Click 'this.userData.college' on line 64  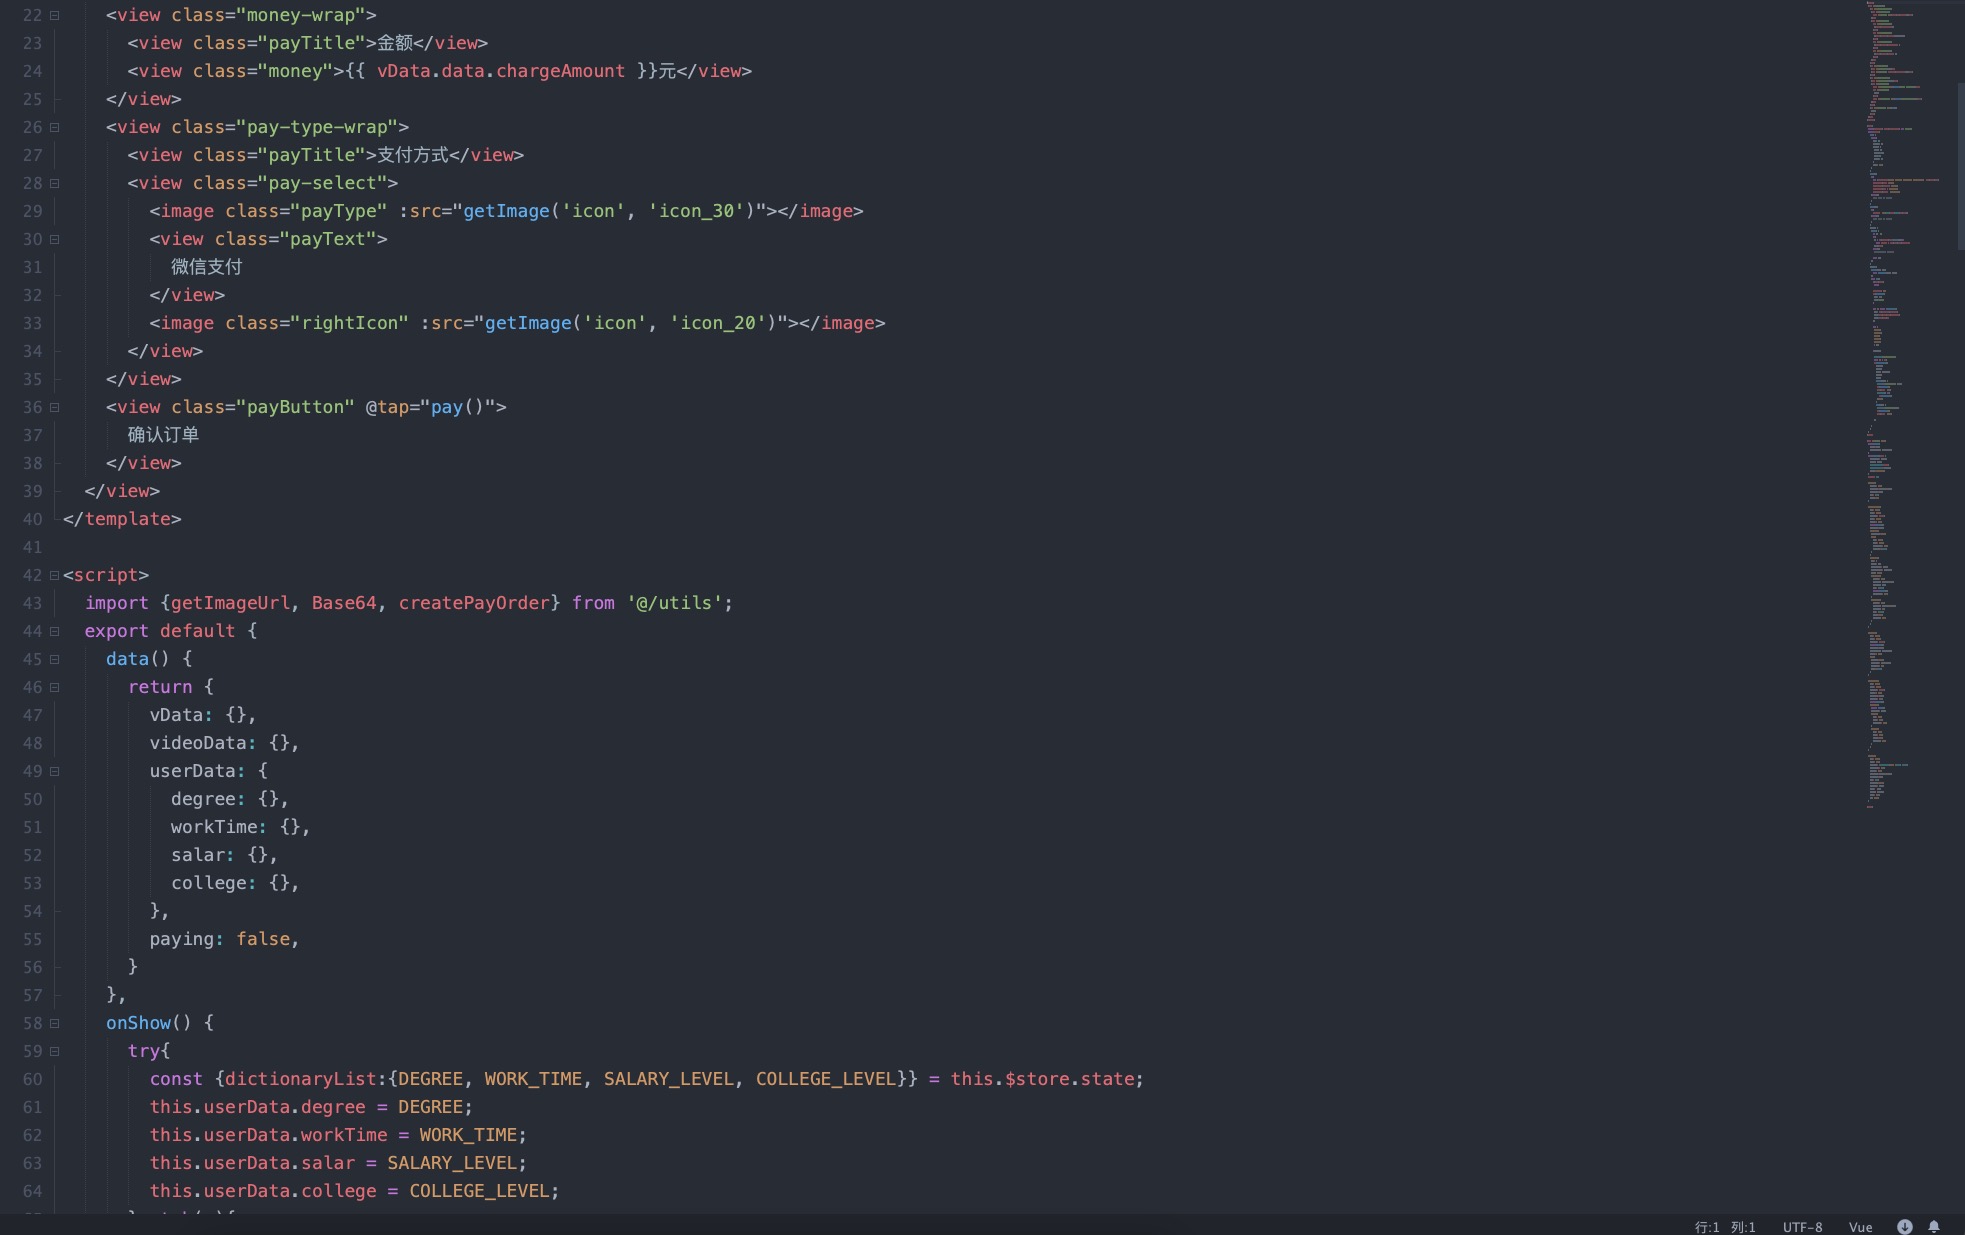tap(263, 1191)
